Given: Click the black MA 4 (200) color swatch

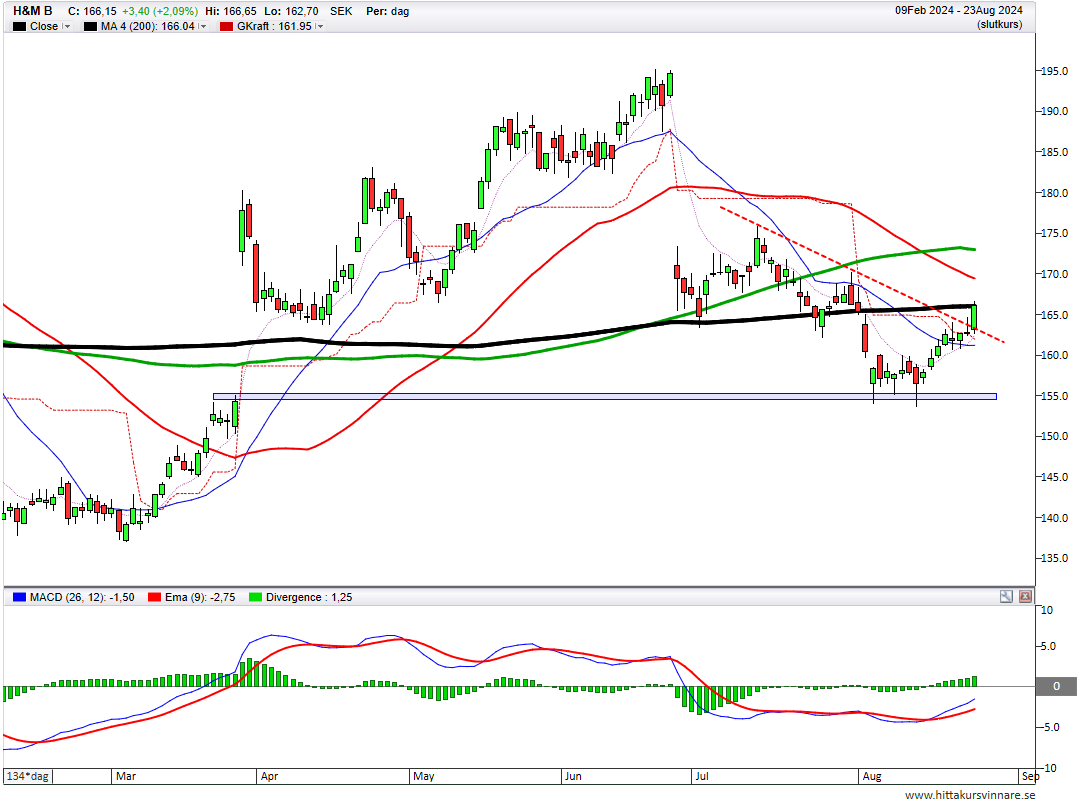Looking at the screenshot, I should point(90,26).
